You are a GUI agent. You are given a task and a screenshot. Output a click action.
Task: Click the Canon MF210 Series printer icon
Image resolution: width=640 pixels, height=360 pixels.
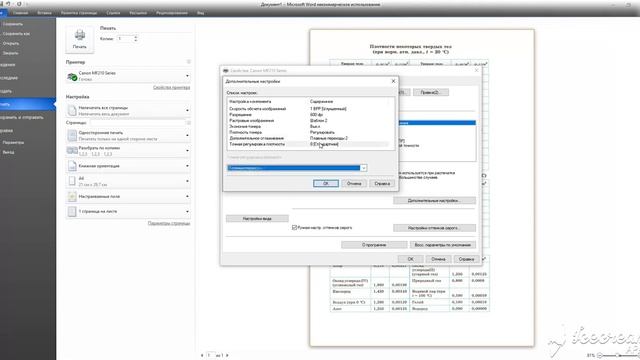click(72, 76)
